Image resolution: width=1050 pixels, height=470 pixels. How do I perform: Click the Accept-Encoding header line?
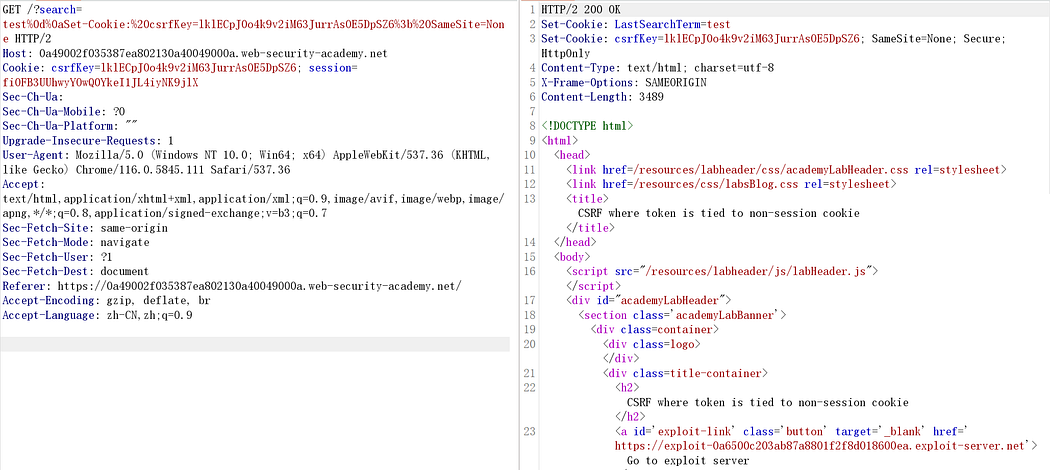(106, 300)
